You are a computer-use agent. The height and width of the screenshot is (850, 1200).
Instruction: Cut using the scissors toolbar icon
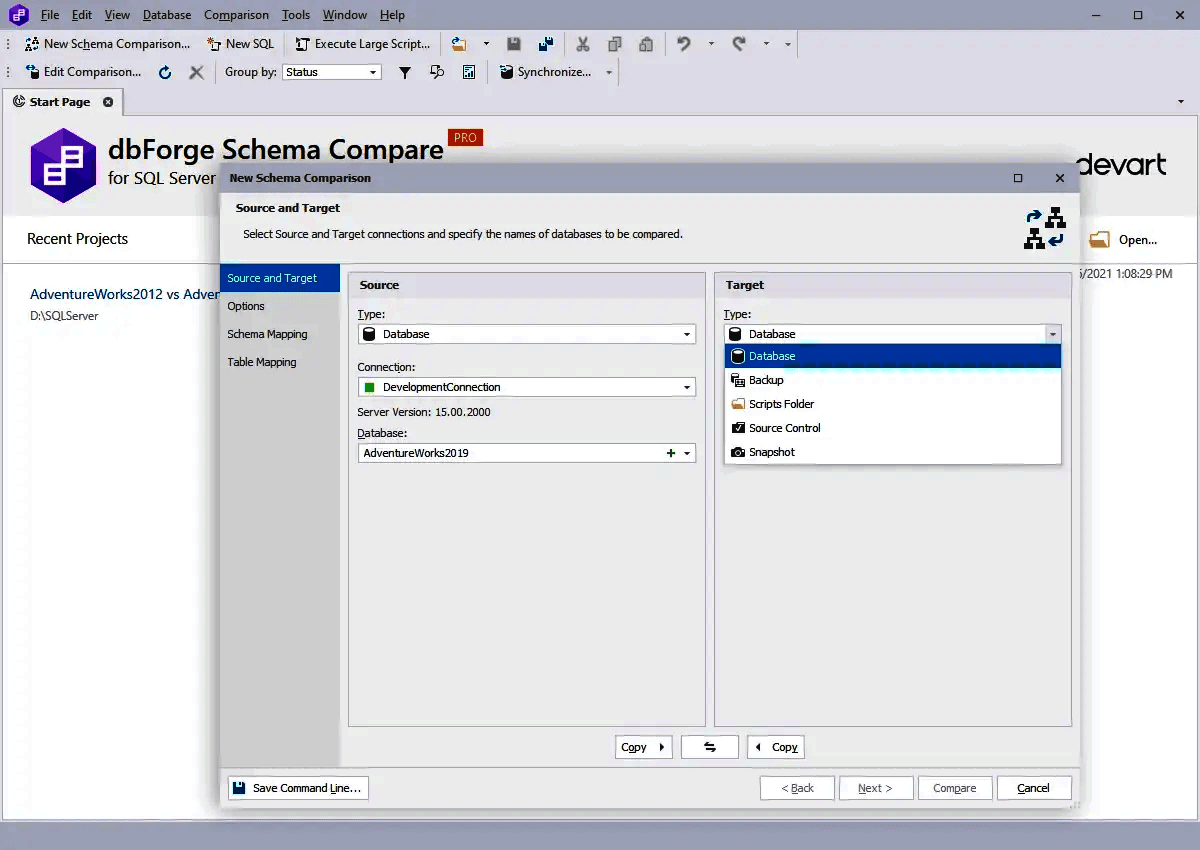[x=583, y=44]
